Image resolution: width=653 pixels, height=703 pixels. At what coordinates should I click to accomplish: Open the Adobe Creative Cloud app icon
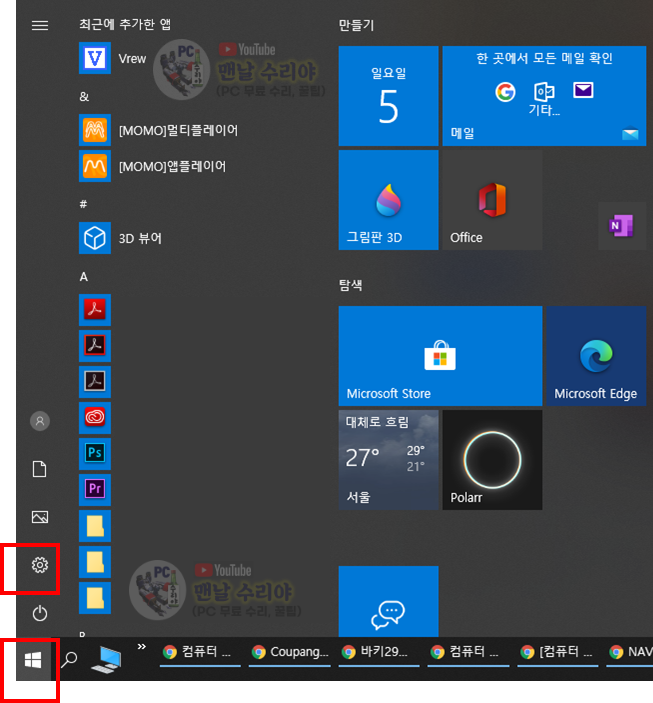click(x=95, y=417)
